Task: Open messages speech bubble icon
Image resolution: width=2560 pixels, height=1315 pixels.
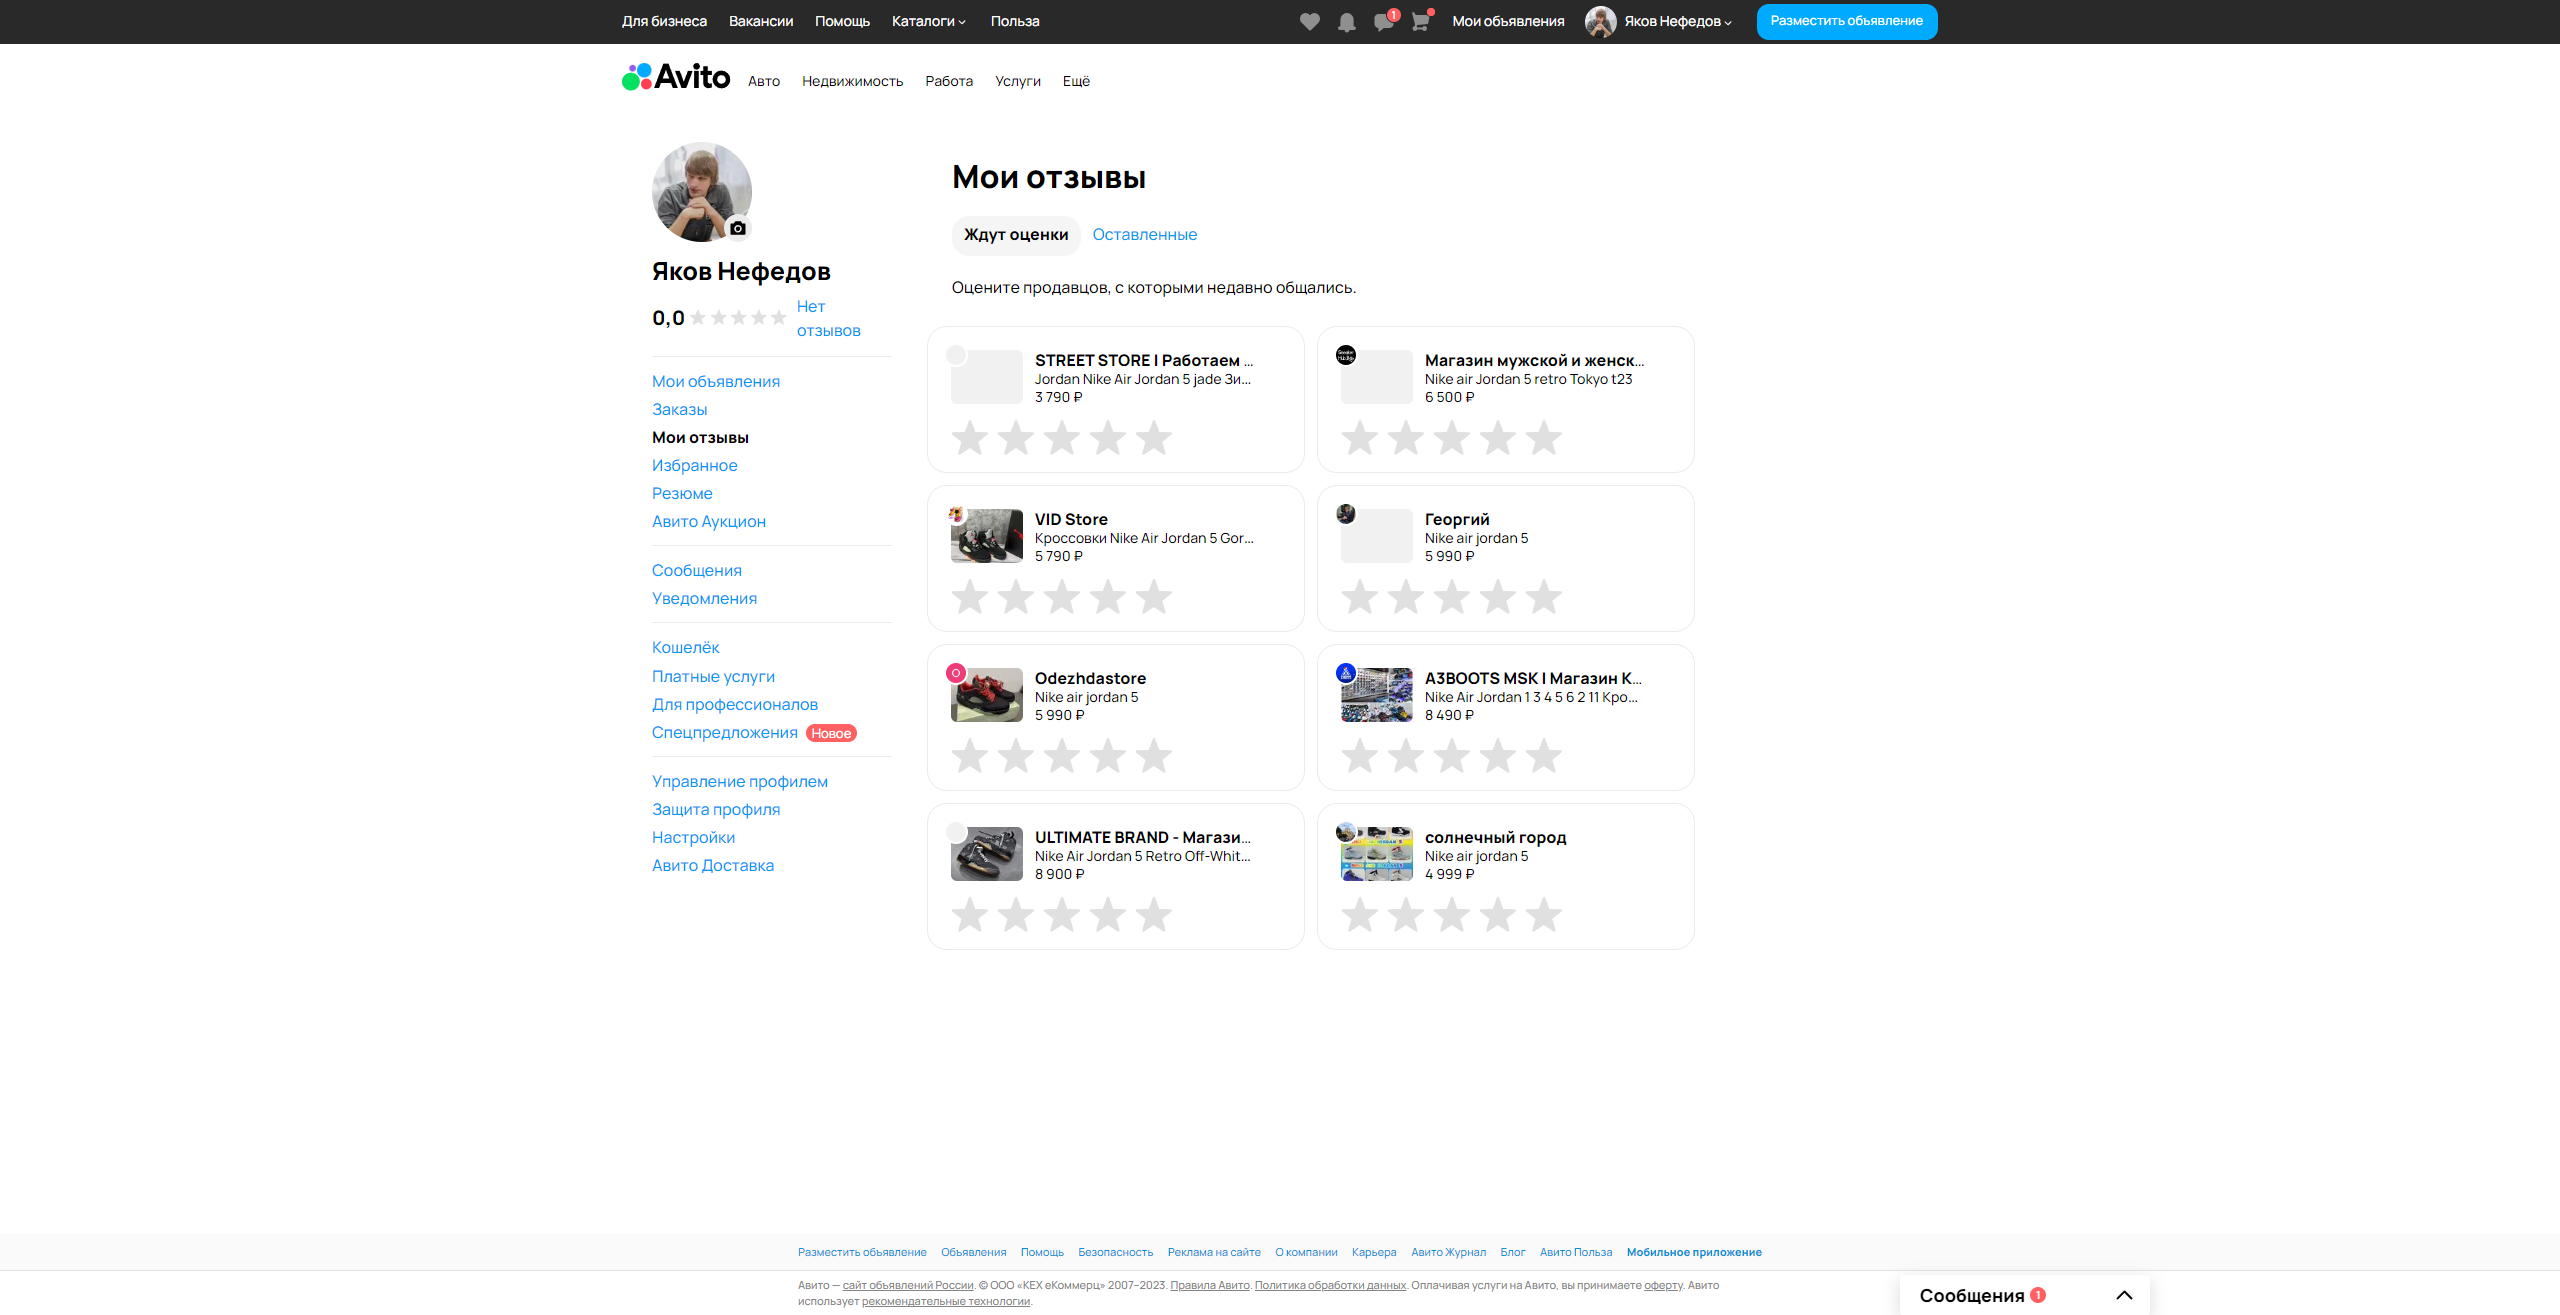Action: tap(1383, 22)
